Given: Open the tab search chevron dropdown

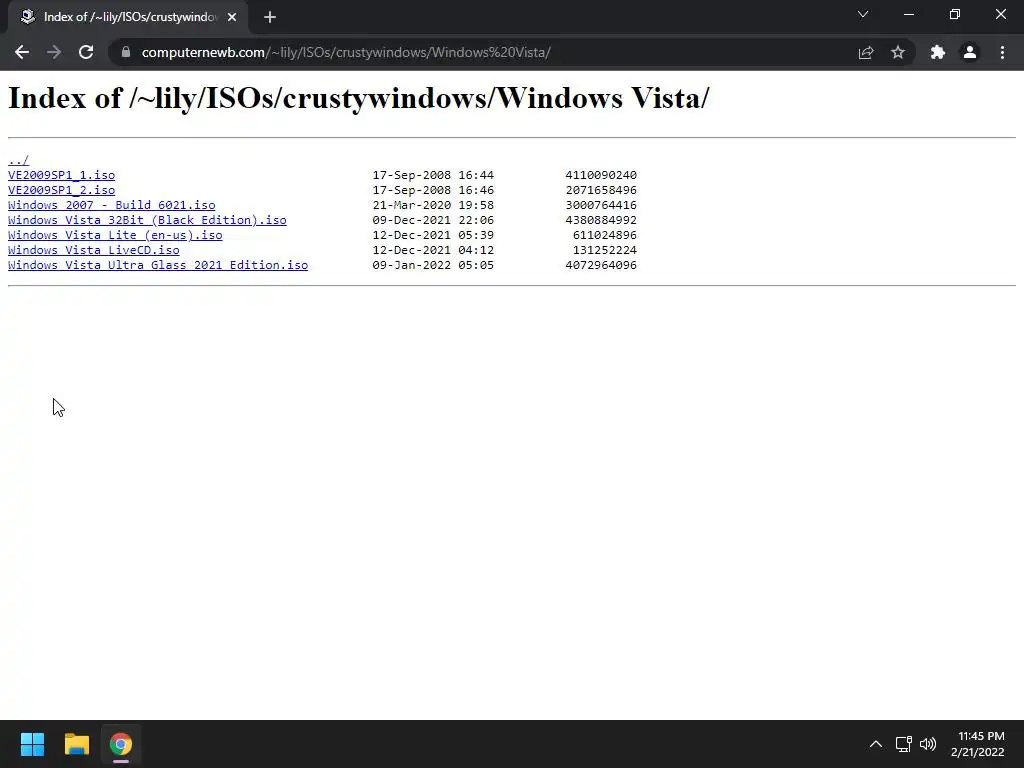Looking at the screenshot, I should click(863, 14).
